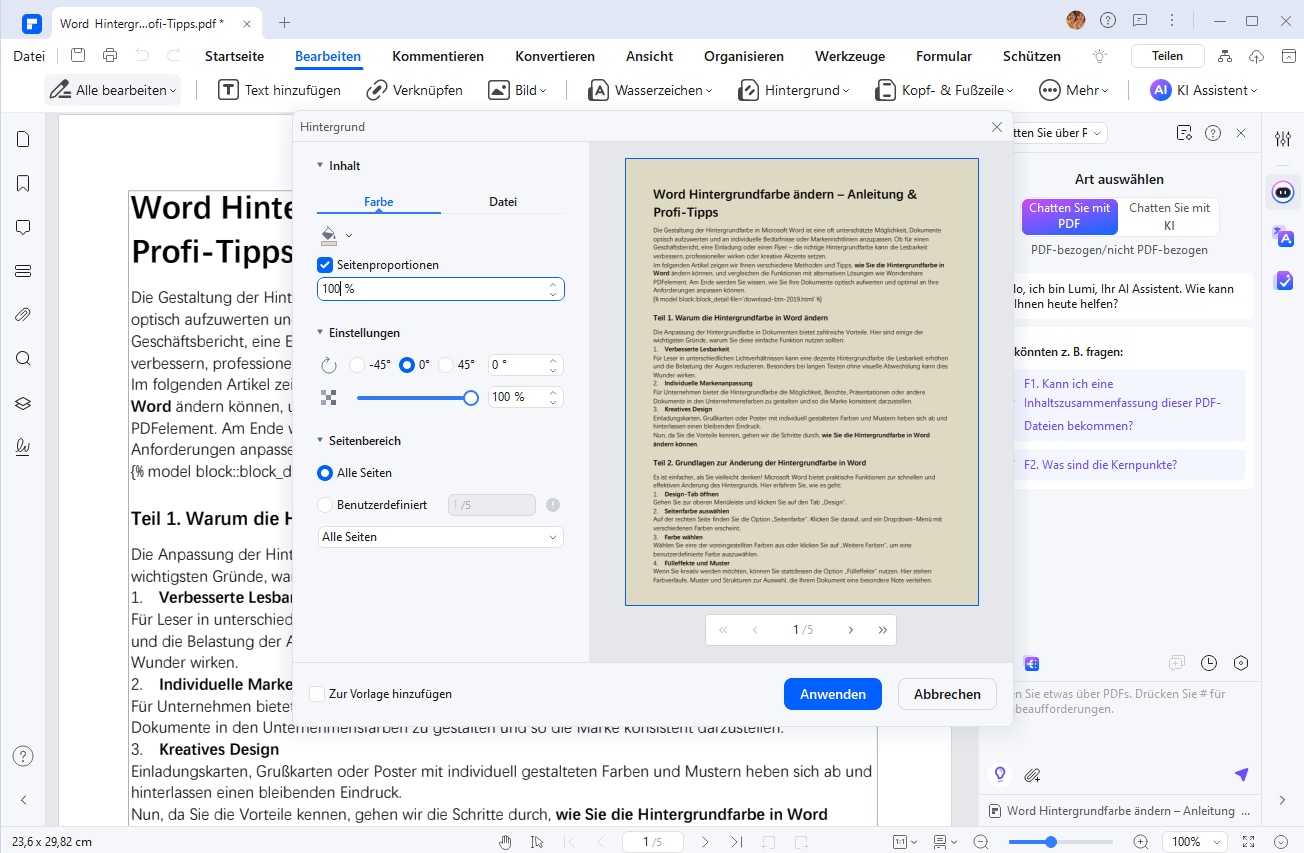The width and height of the screenshot is (1304, 853).
Task: Open the color picker dropdown arrow
Action: [349, 236]
